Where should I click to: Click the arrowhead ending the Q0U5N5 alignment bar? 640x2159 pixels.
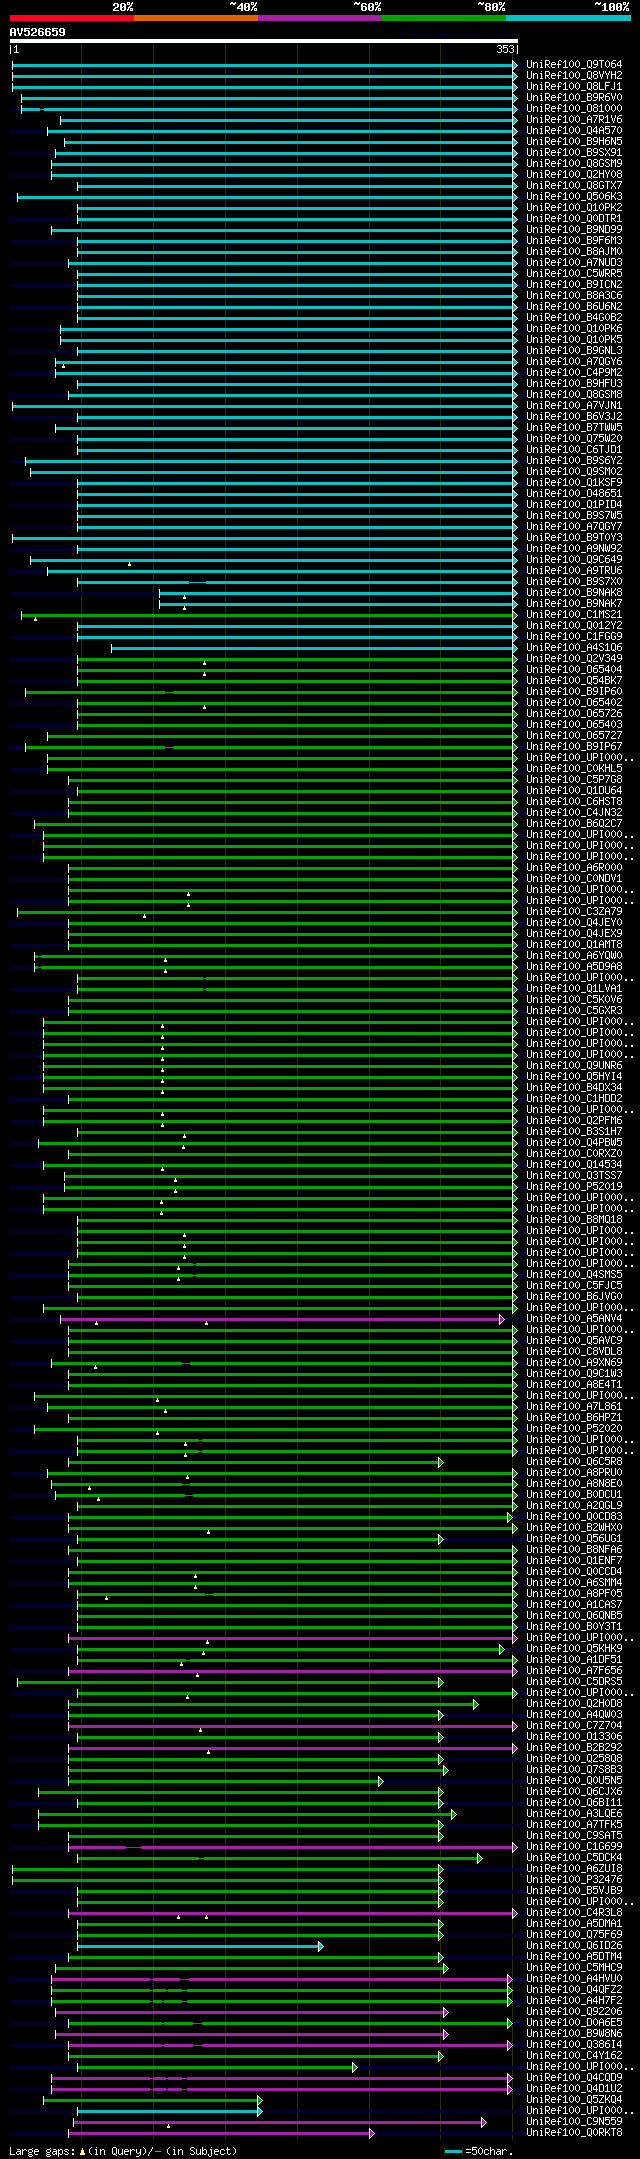(381, 1781)
